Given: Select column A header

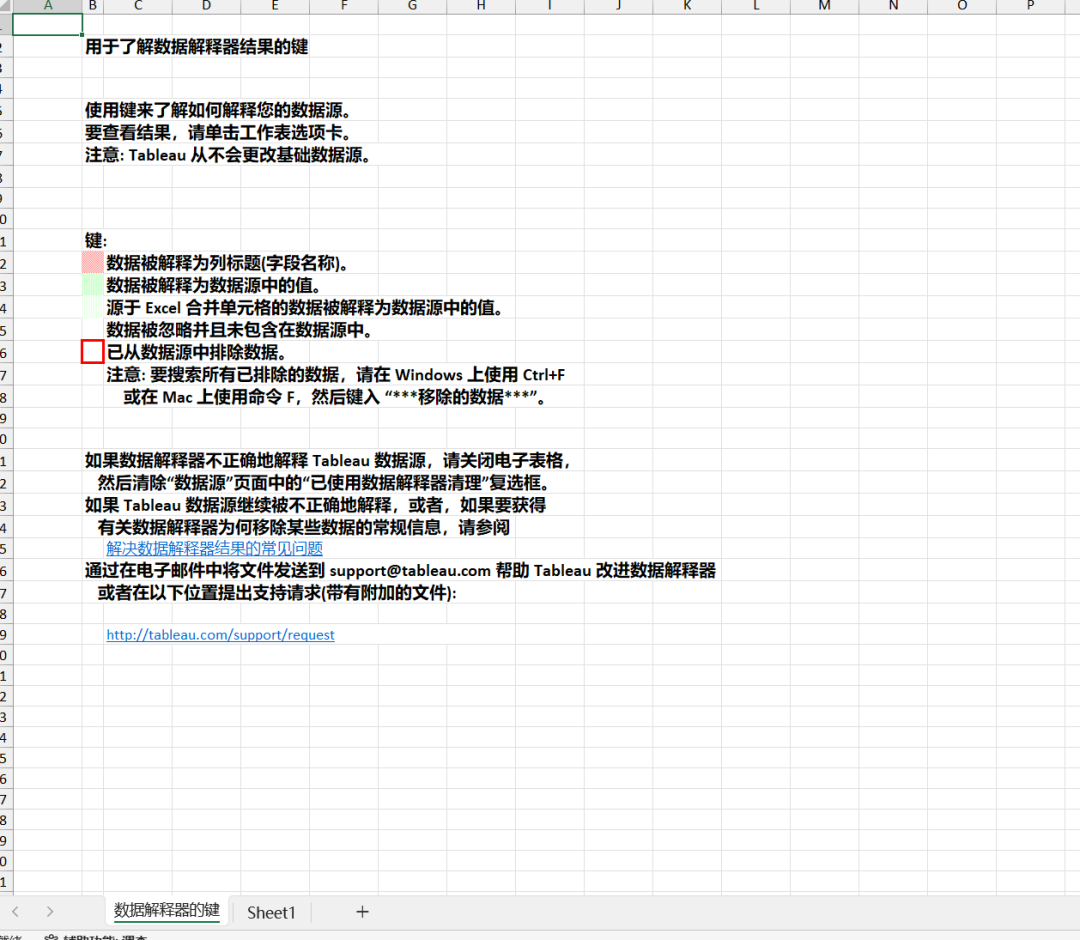Looking at the screenshot, I should [x=48, y=6].
